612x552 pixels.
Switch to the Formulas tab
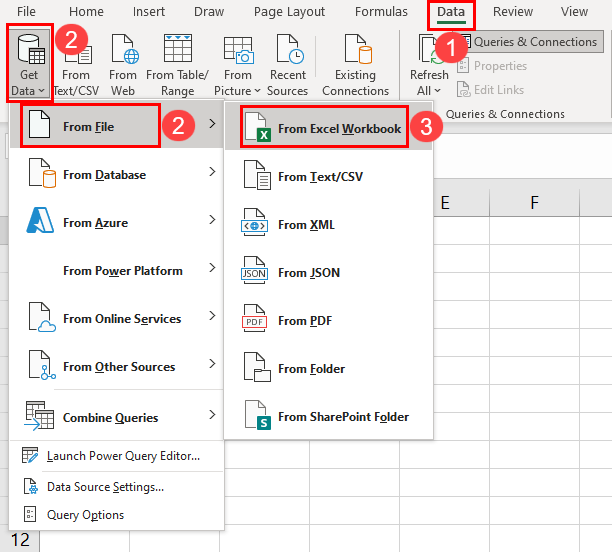click(381, 12)
